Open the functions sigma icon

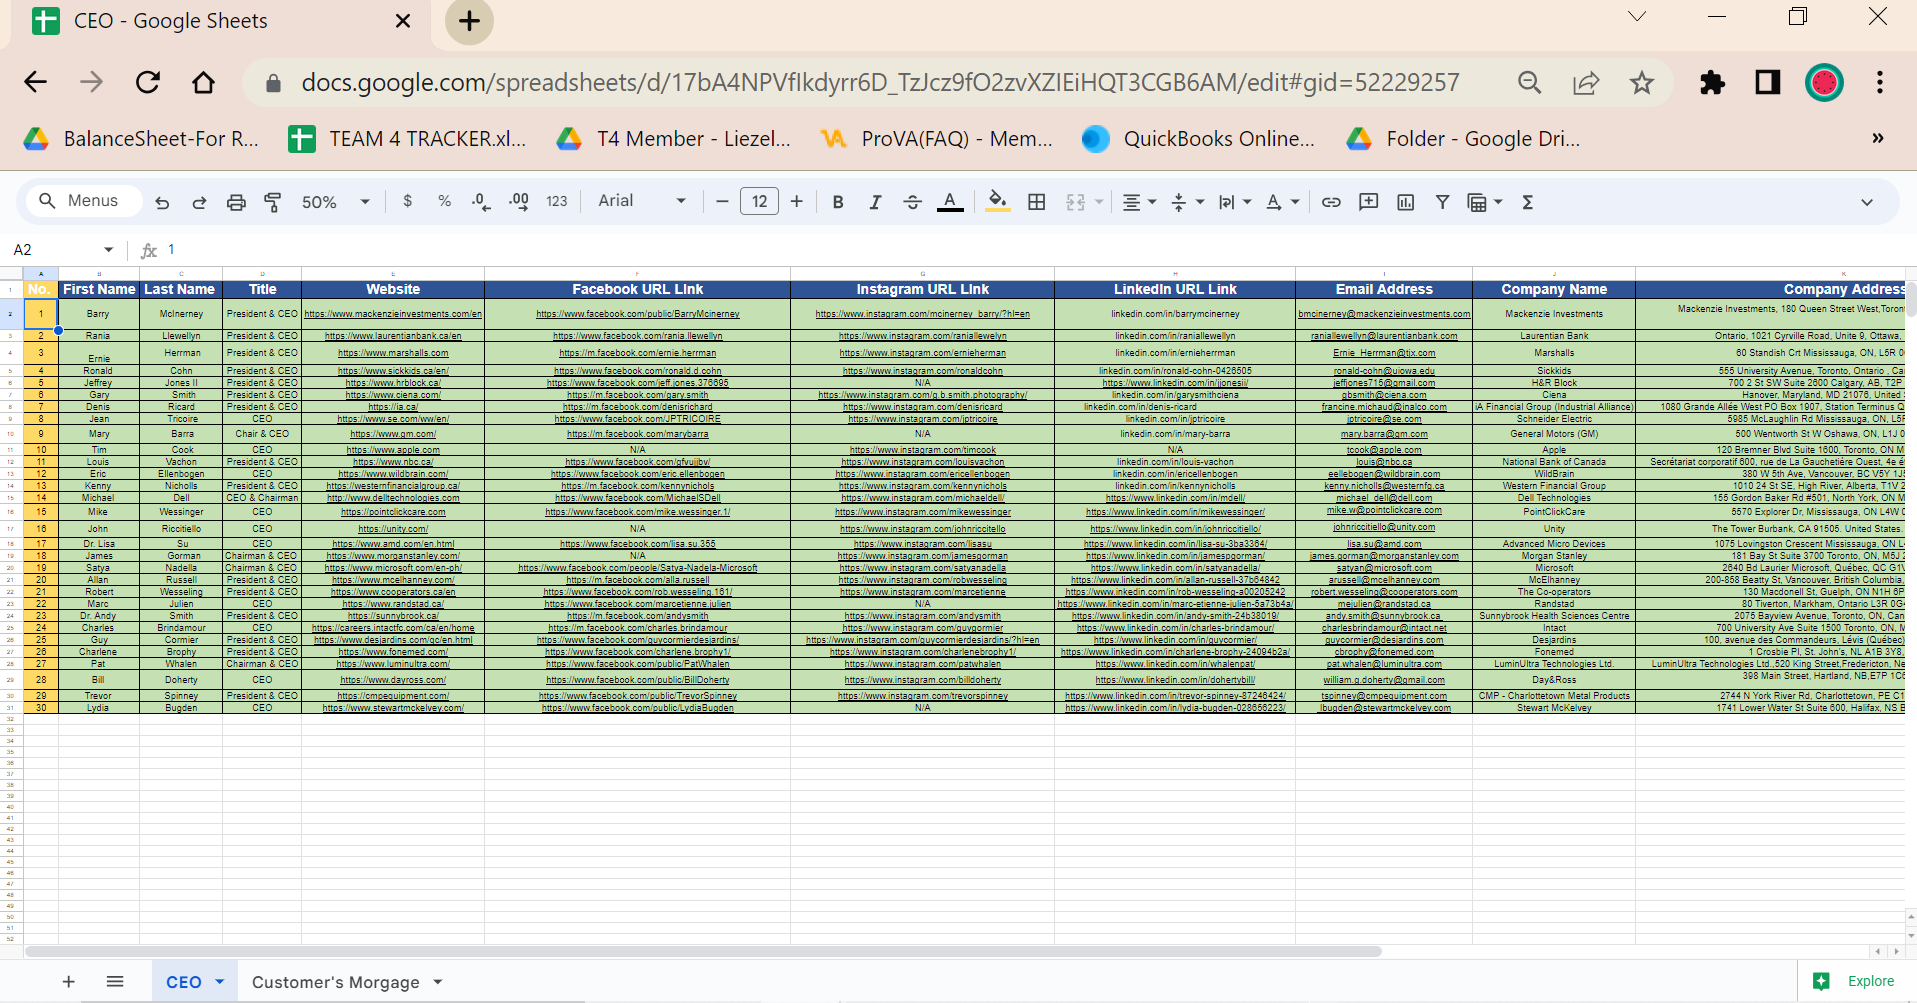click(1527, 202)
